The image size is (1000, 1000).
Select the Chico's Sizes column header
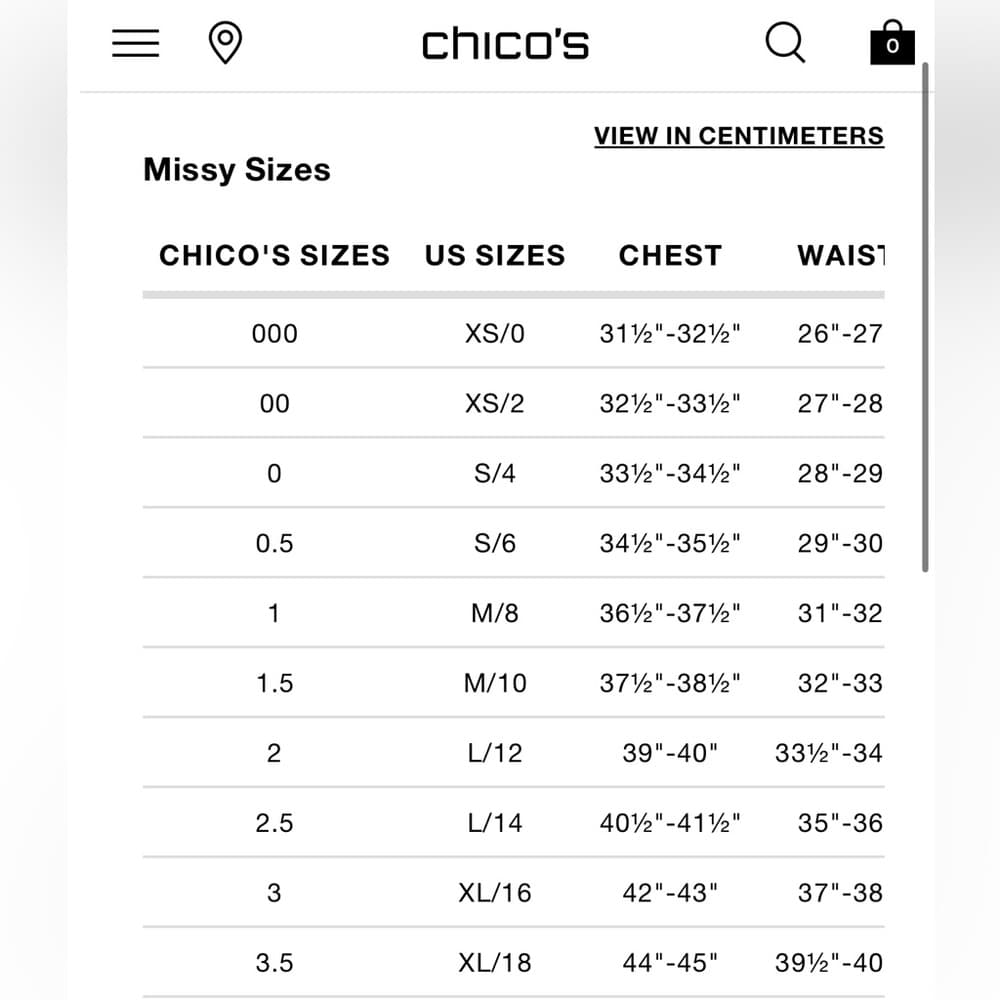274,255
